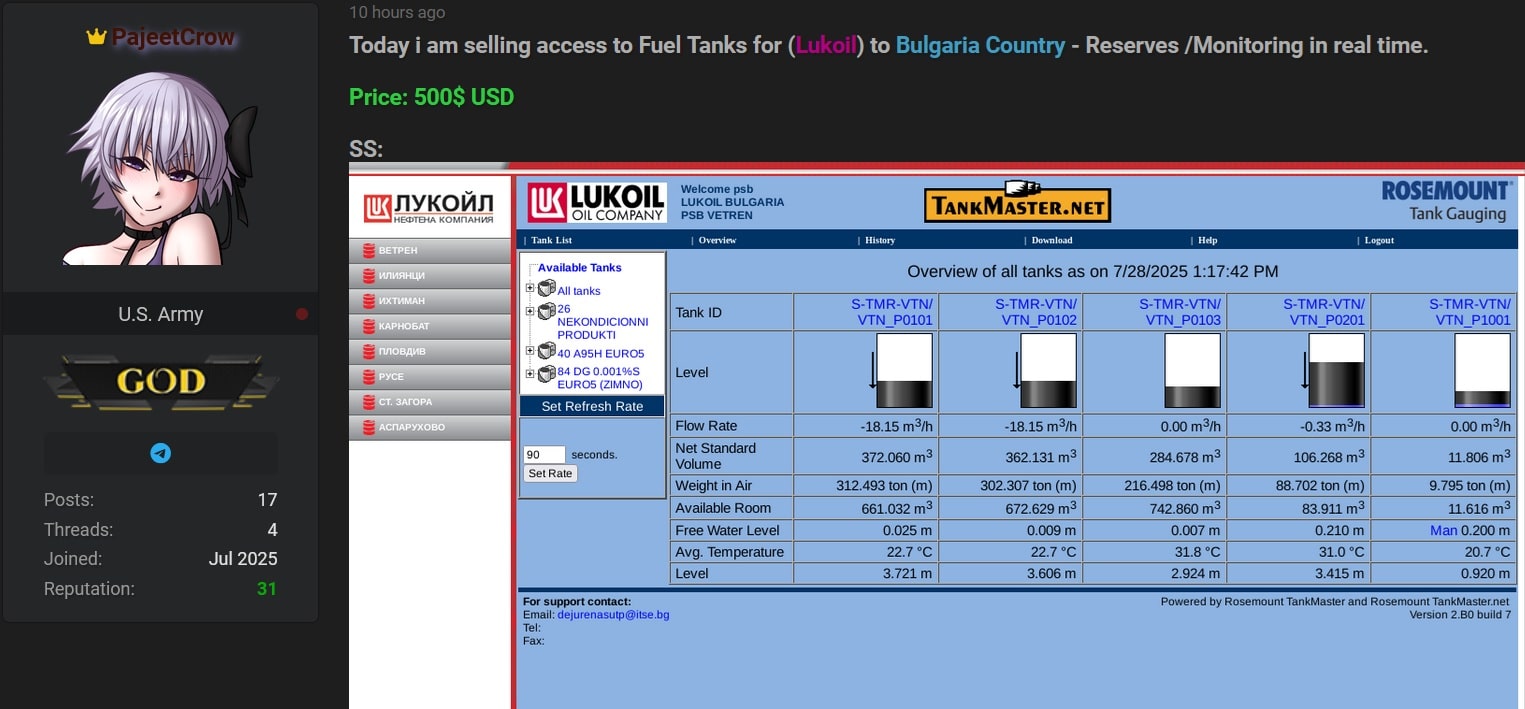Image resolution: width=1525 pixels, height=709 pixels.
Task: Click the 742.860 m3 Available Room value
Action: point(1186,508)
